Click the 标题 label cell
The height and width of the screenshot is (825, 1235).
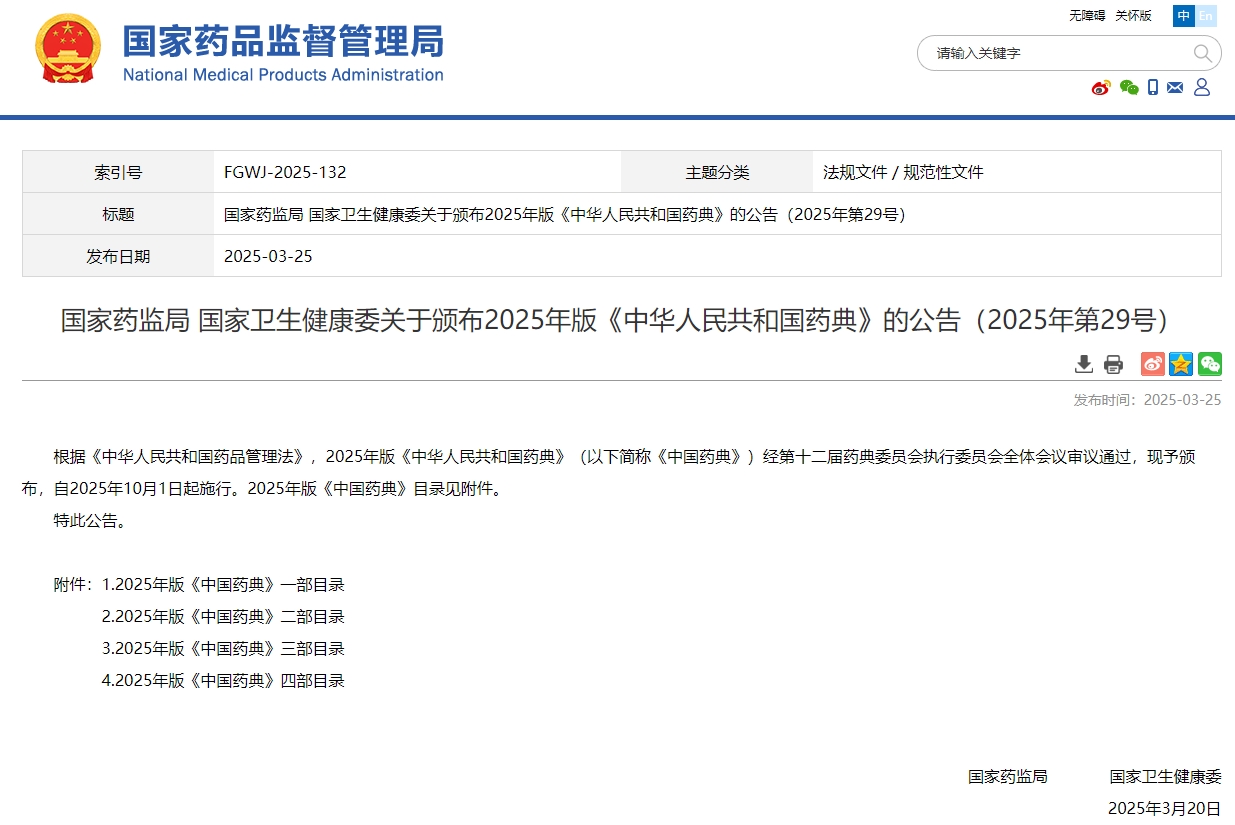point(118,214)
